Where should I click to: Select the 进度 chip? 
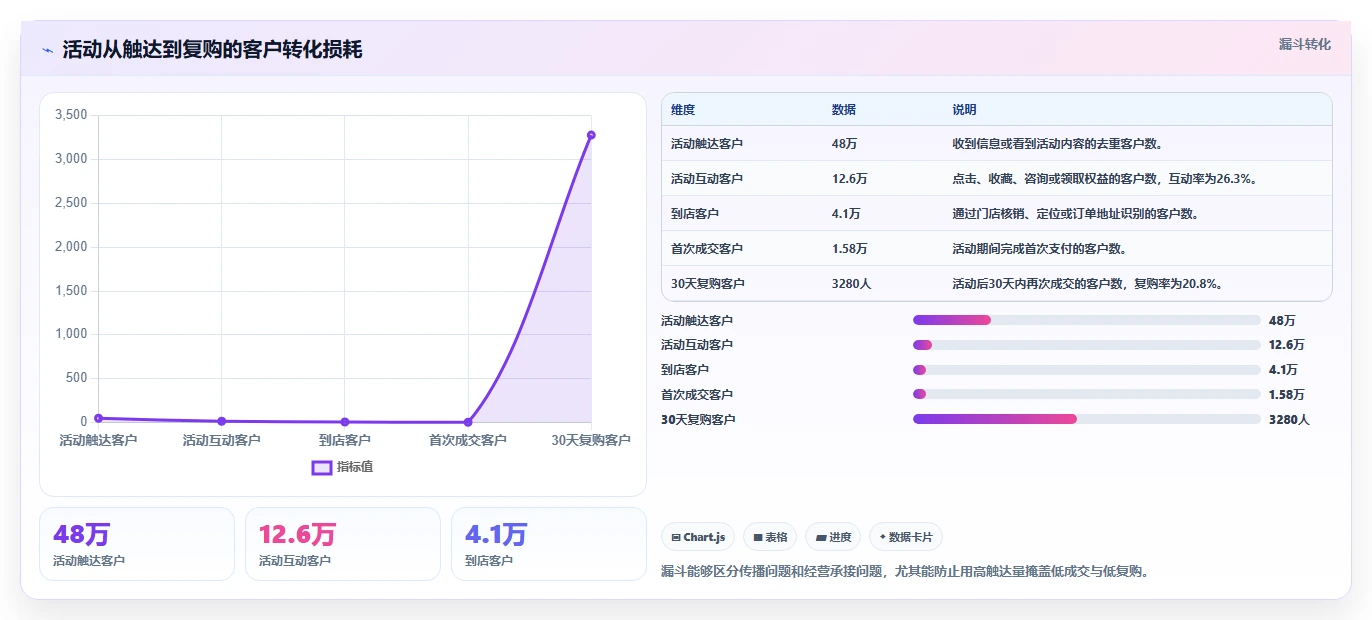click(x=833, y=537)
